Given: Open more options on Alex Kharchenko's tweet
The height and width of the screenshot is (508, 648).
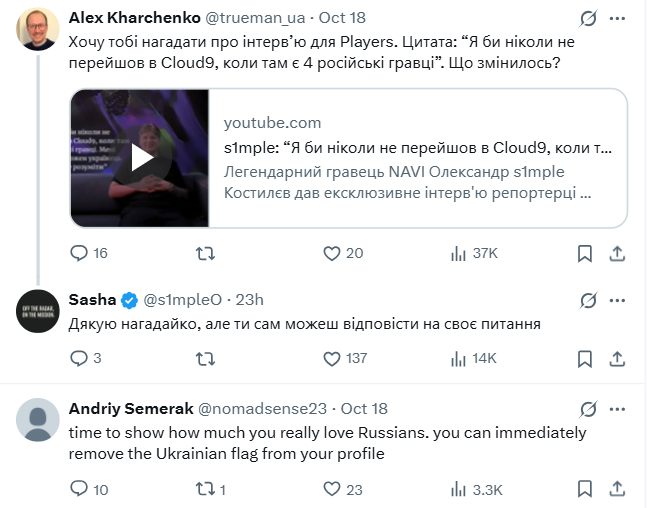Looking at the screenshot, I should 621,19.
